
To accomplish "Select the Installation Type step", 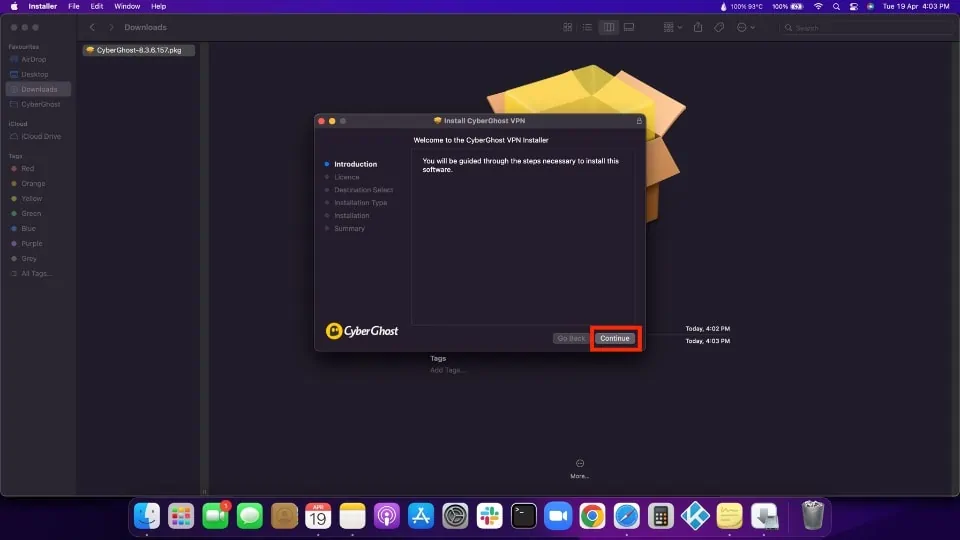I will pyautogui.click(x=361, y=203).
